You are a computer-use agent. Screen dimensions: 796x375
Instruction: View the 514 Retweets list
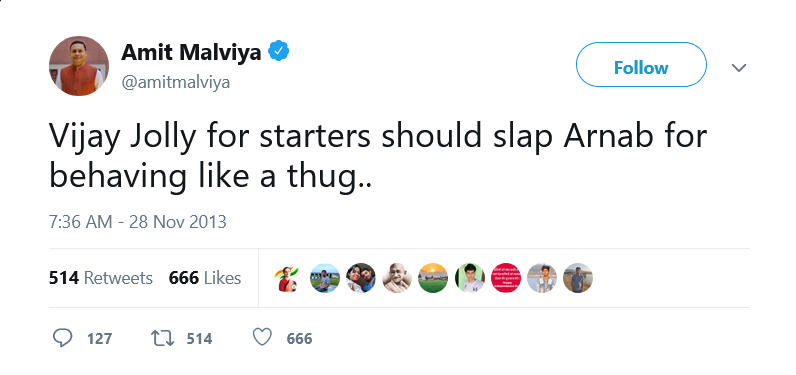coord(101,278)
